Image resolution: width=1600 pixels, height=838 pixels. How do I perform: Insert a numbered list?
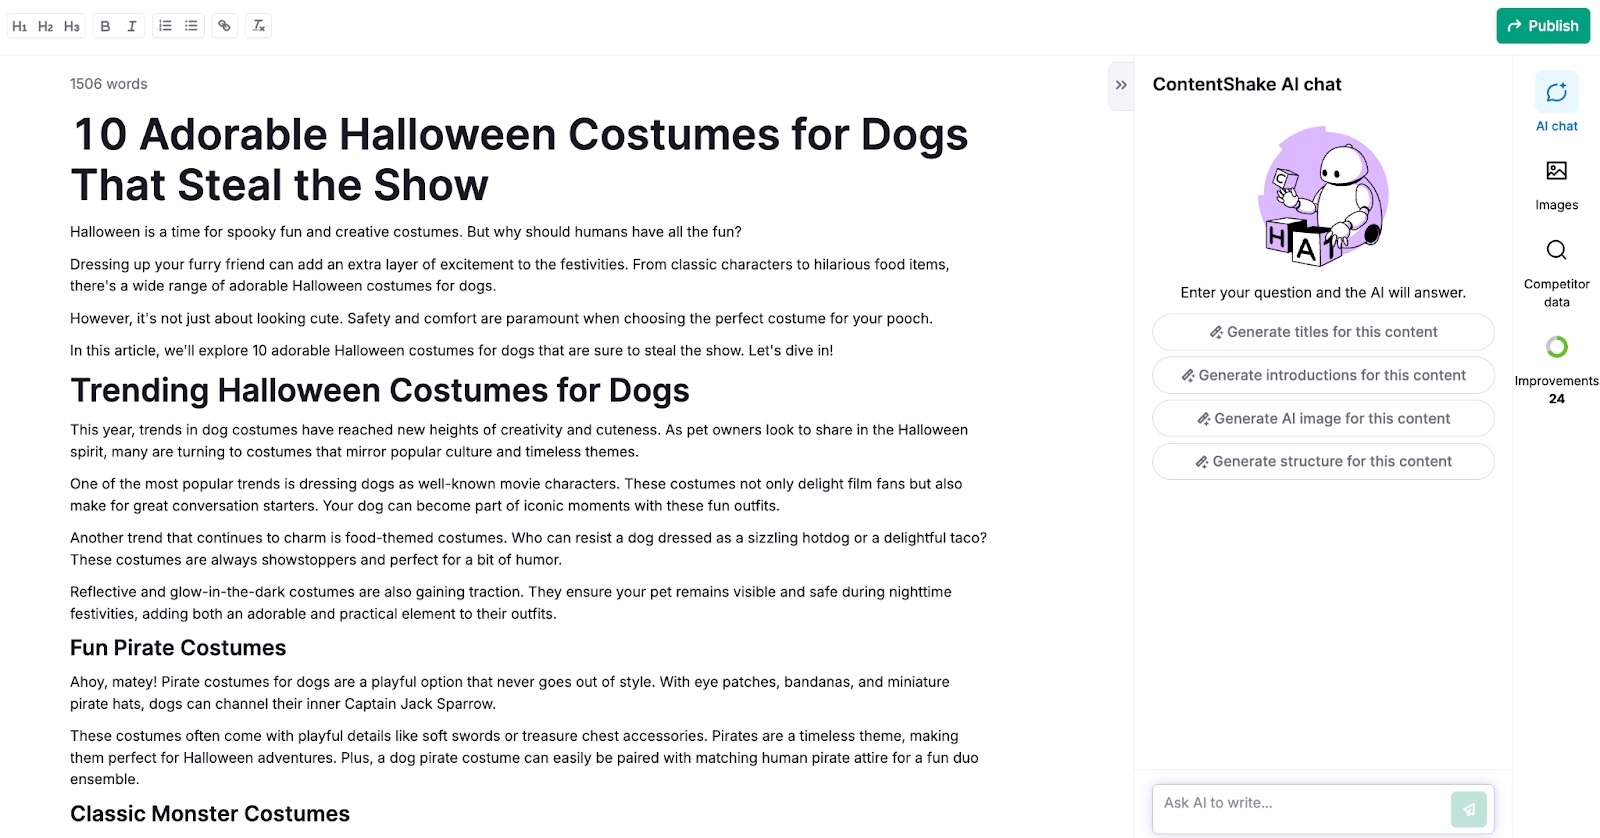pos(166,26)
